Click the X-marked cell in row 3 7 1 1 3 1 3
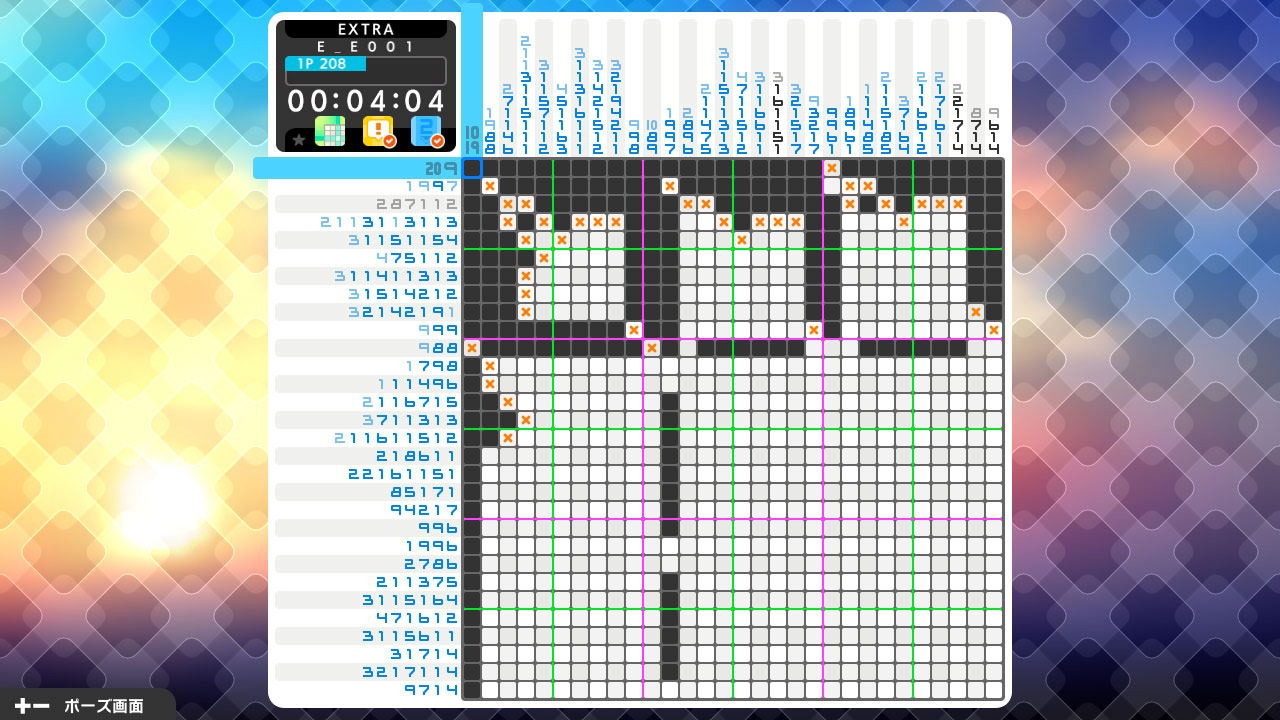The image size is (1280, 720). (x=526, y=420)
